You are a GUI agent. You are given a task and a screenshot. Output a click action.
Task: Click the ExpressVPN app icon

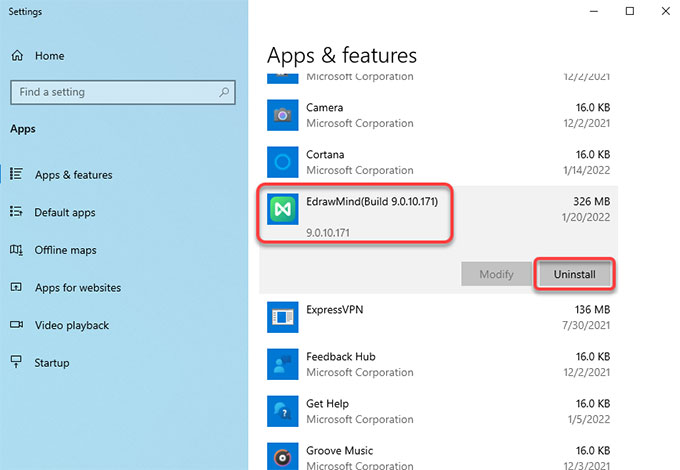click(282, 317)
